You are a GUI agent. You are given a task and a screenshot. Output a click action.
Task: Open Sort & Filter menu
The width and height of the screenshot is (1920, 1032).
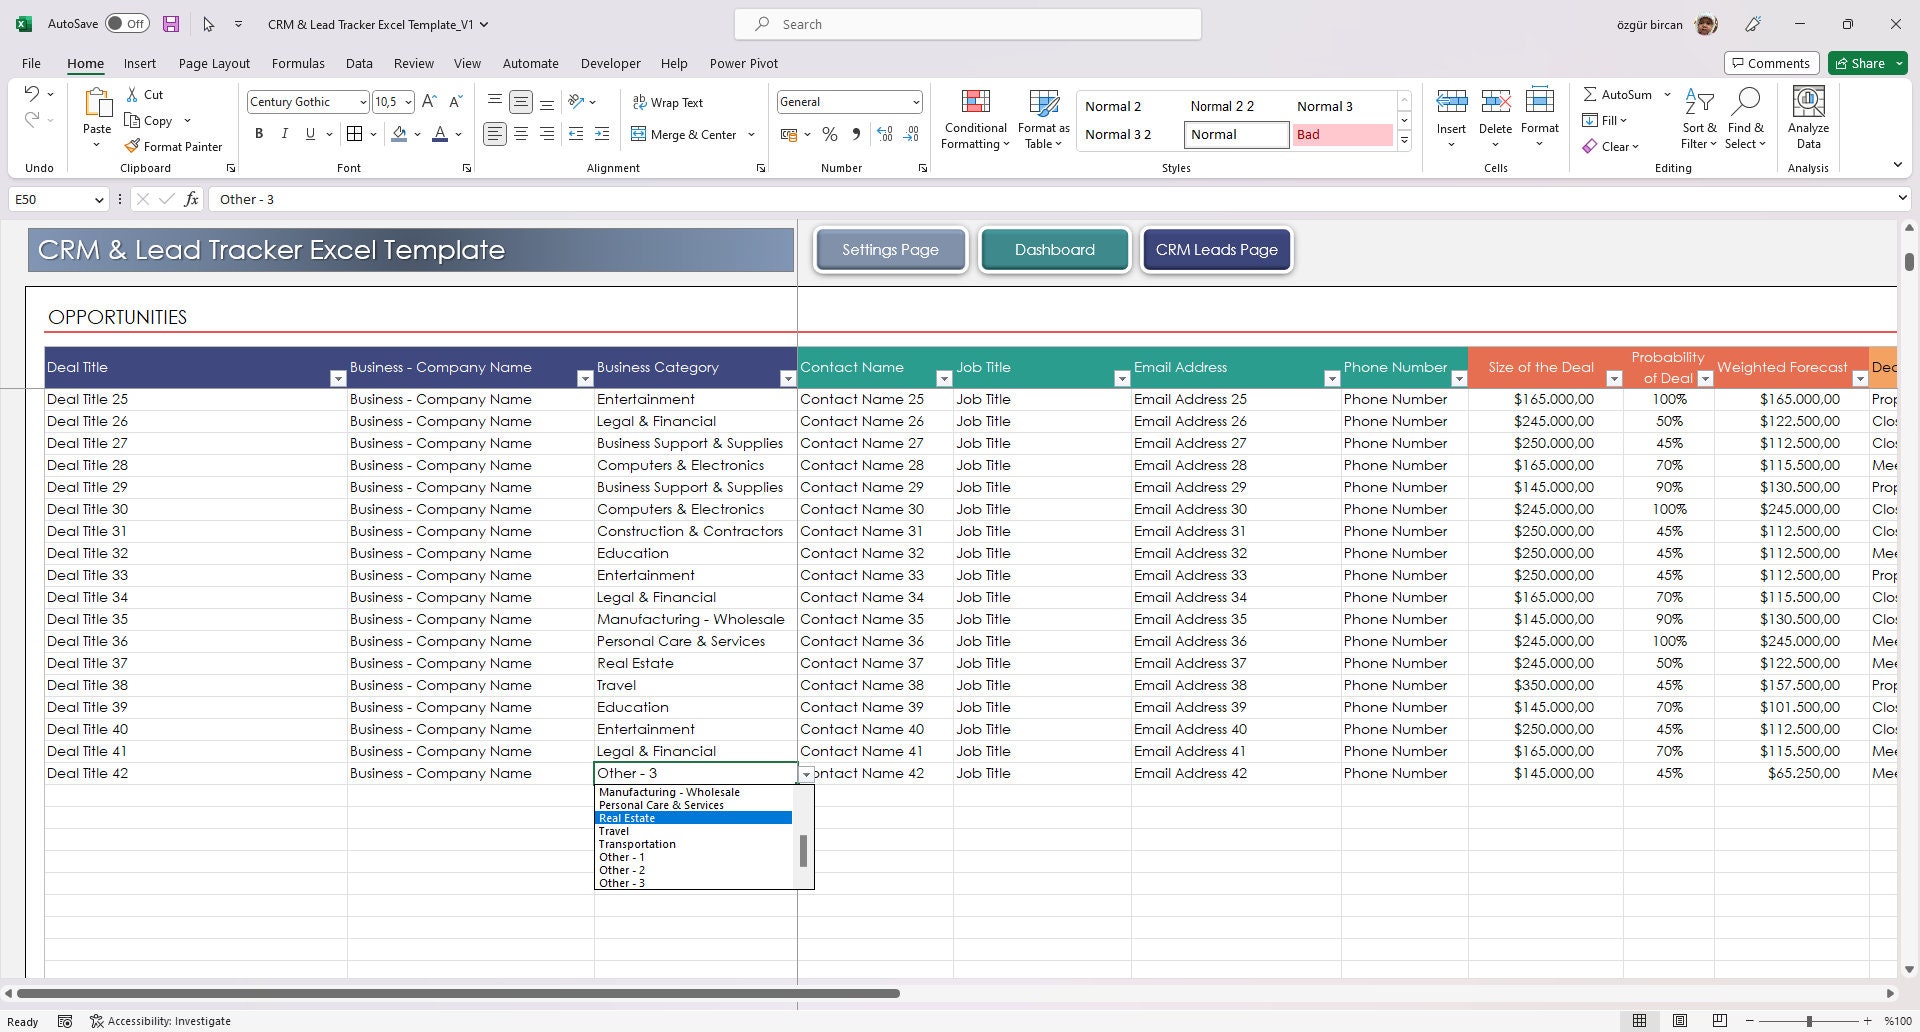(x=1698, y=120)
